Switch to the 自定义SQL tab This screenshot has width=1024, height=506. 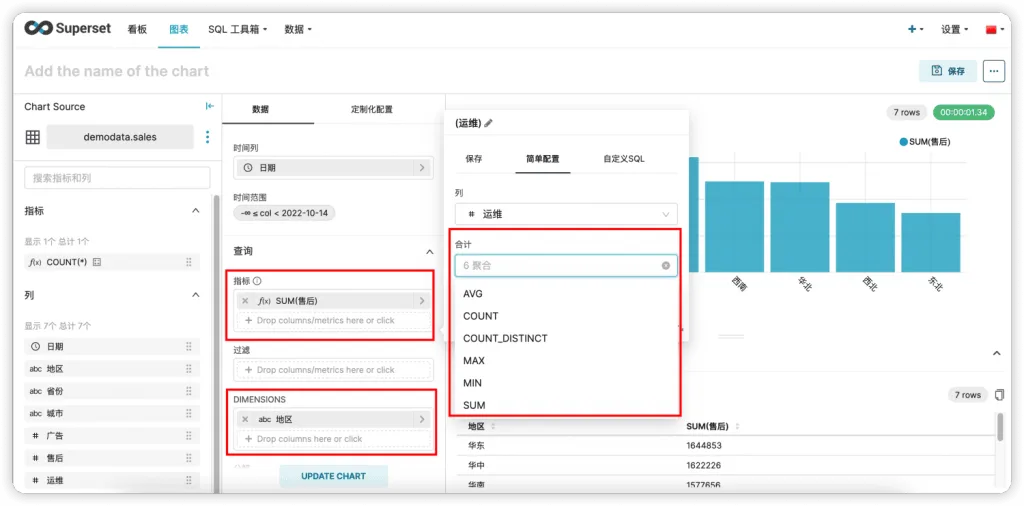click(624, 159)
